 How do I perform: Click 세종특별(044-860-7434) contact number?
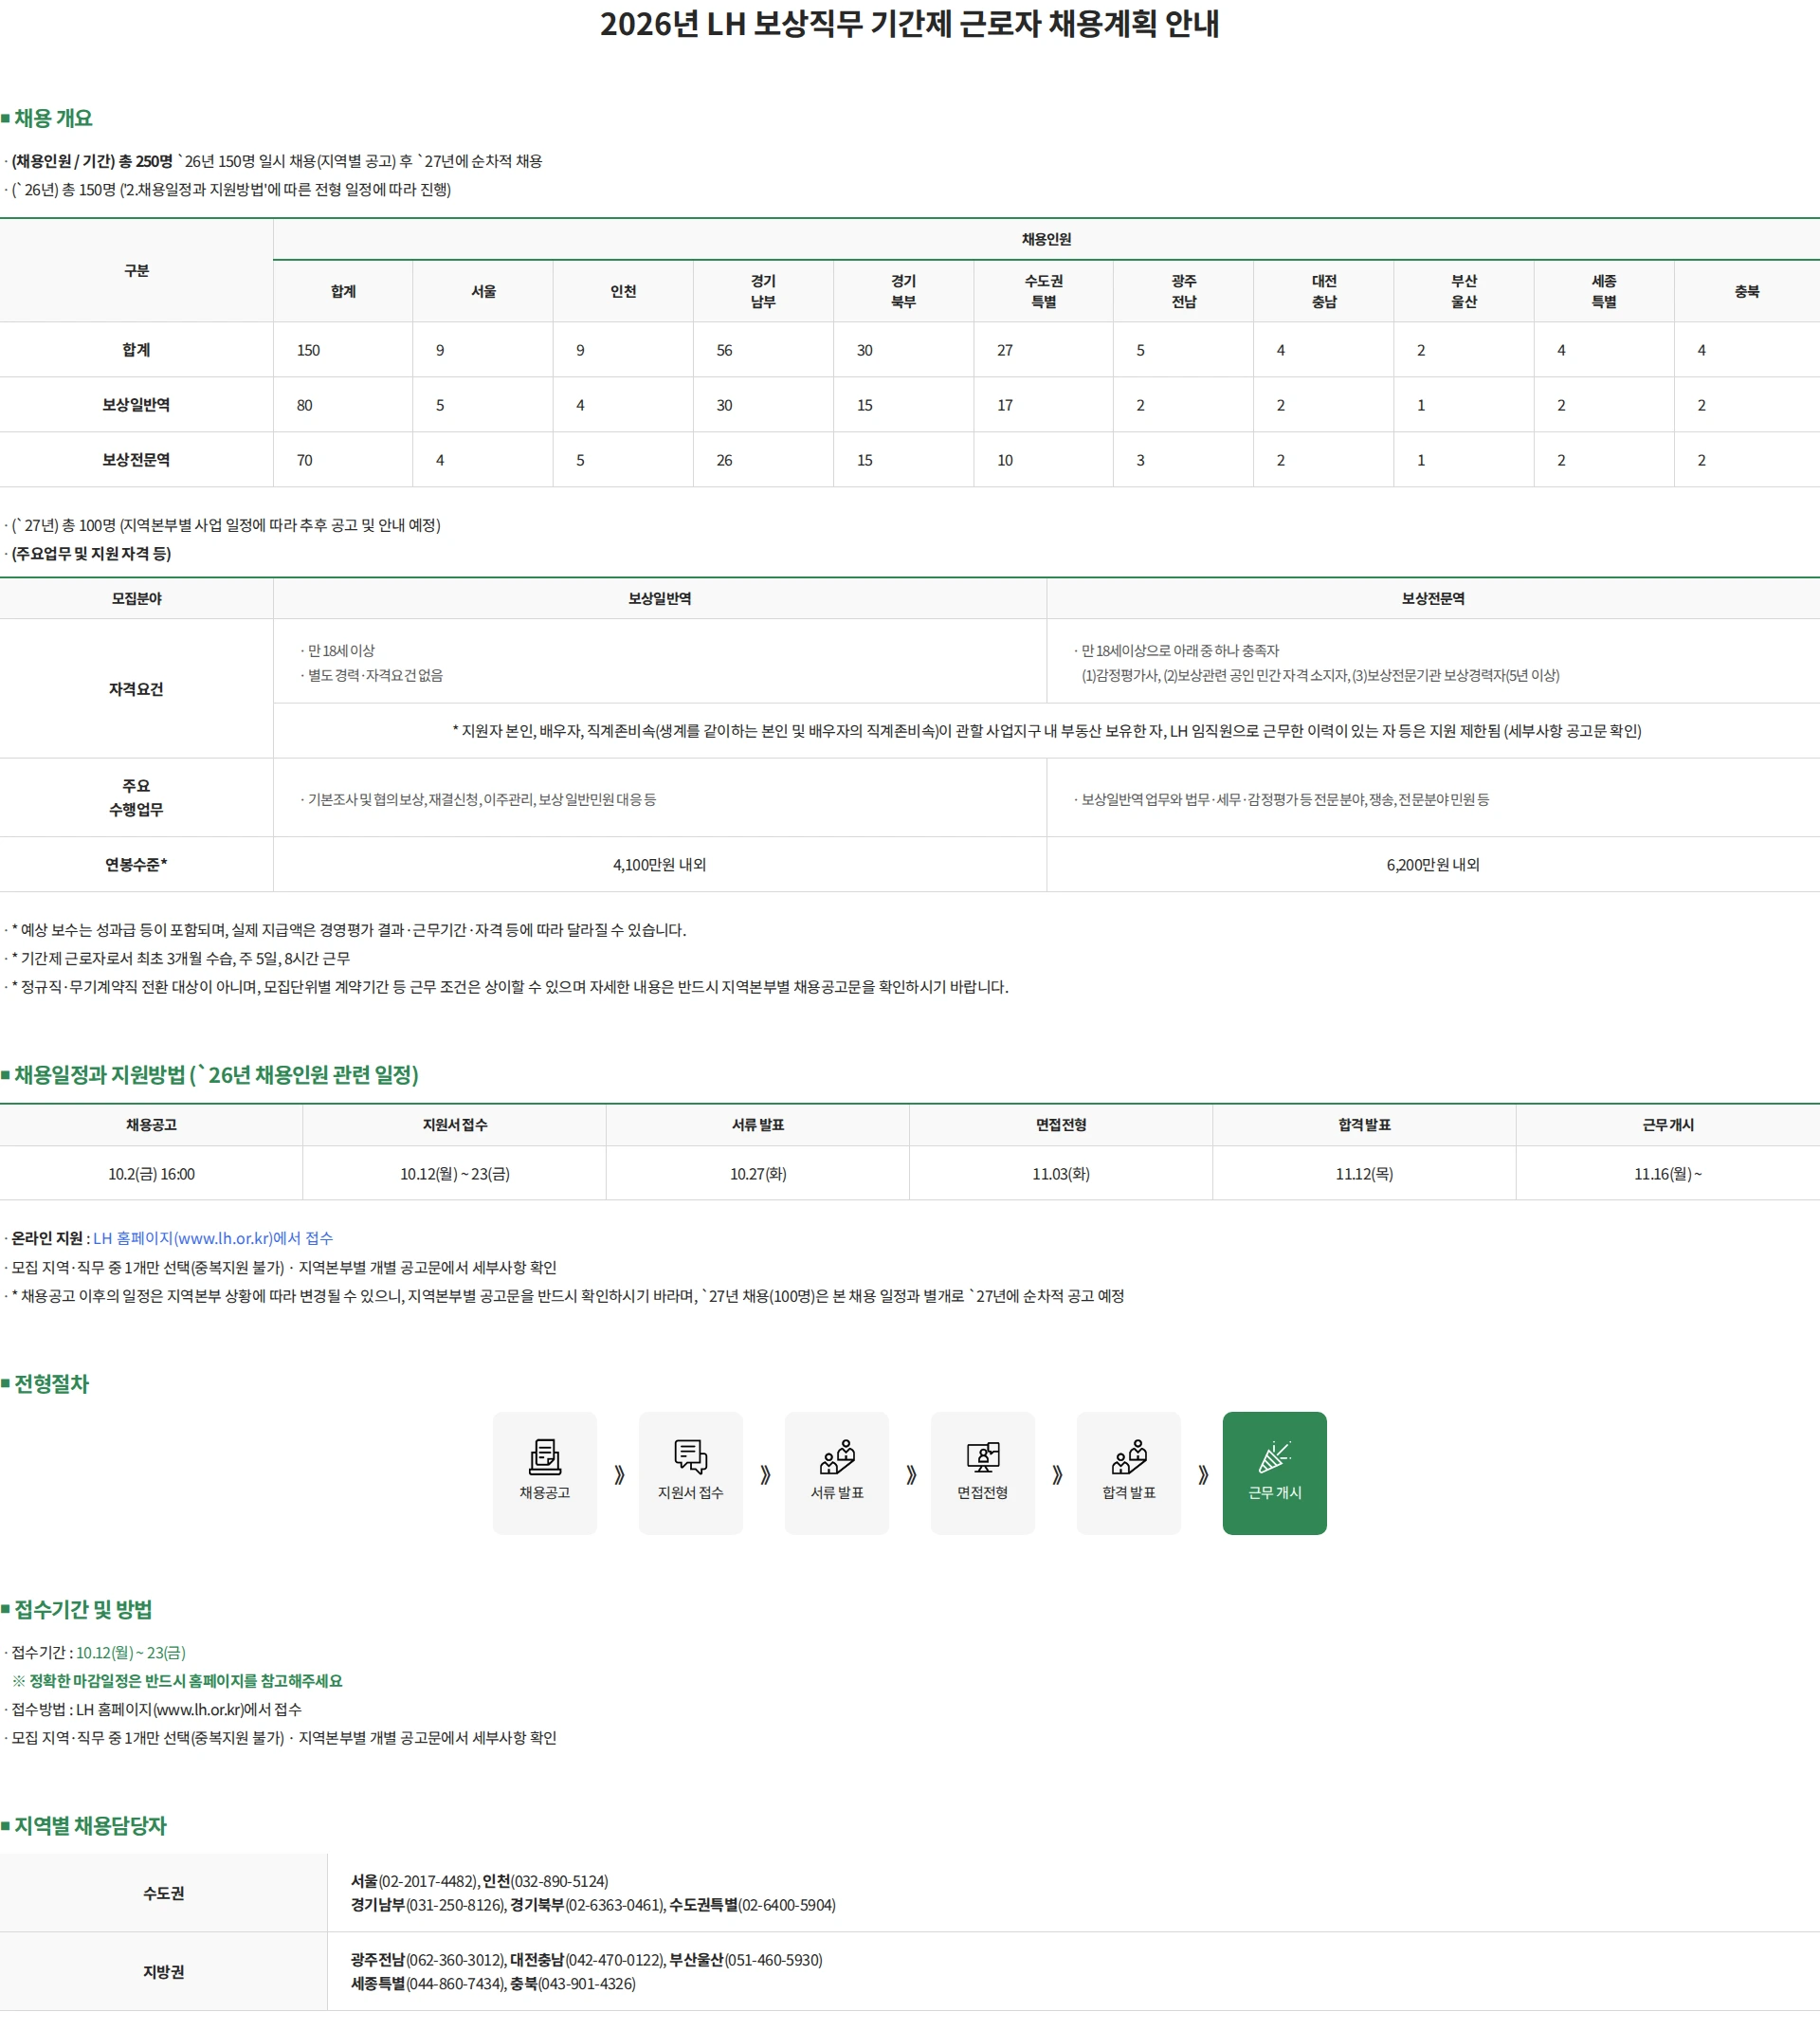428,1984
